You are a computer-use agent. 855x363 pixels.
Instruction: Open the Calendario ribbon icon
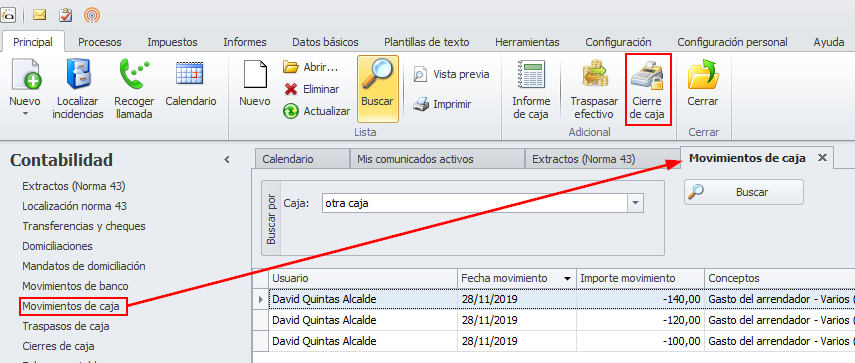tap(190, 74)
